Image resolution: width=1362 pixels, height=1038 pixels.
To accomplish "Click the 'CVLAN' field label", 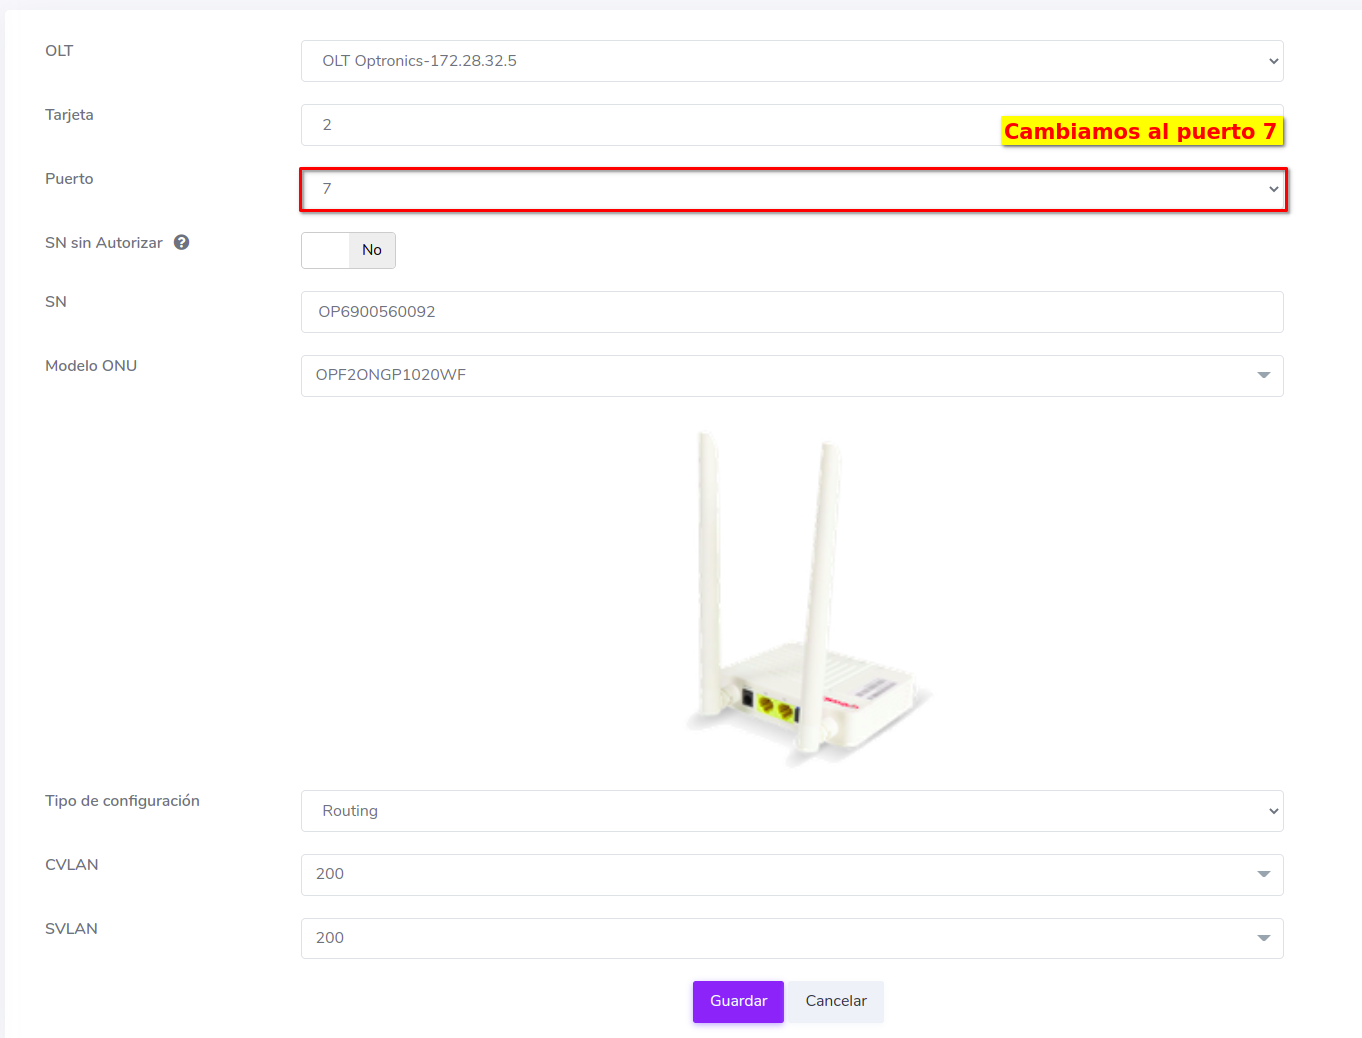I will tap(72, 865).
